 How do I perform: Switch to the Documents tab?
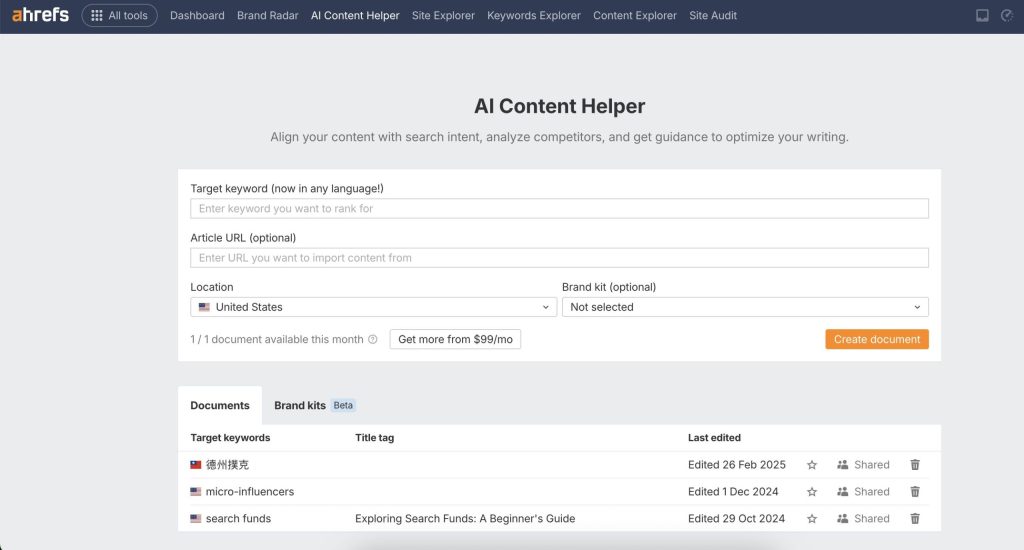pyautogui.click(x=220, y=406)
